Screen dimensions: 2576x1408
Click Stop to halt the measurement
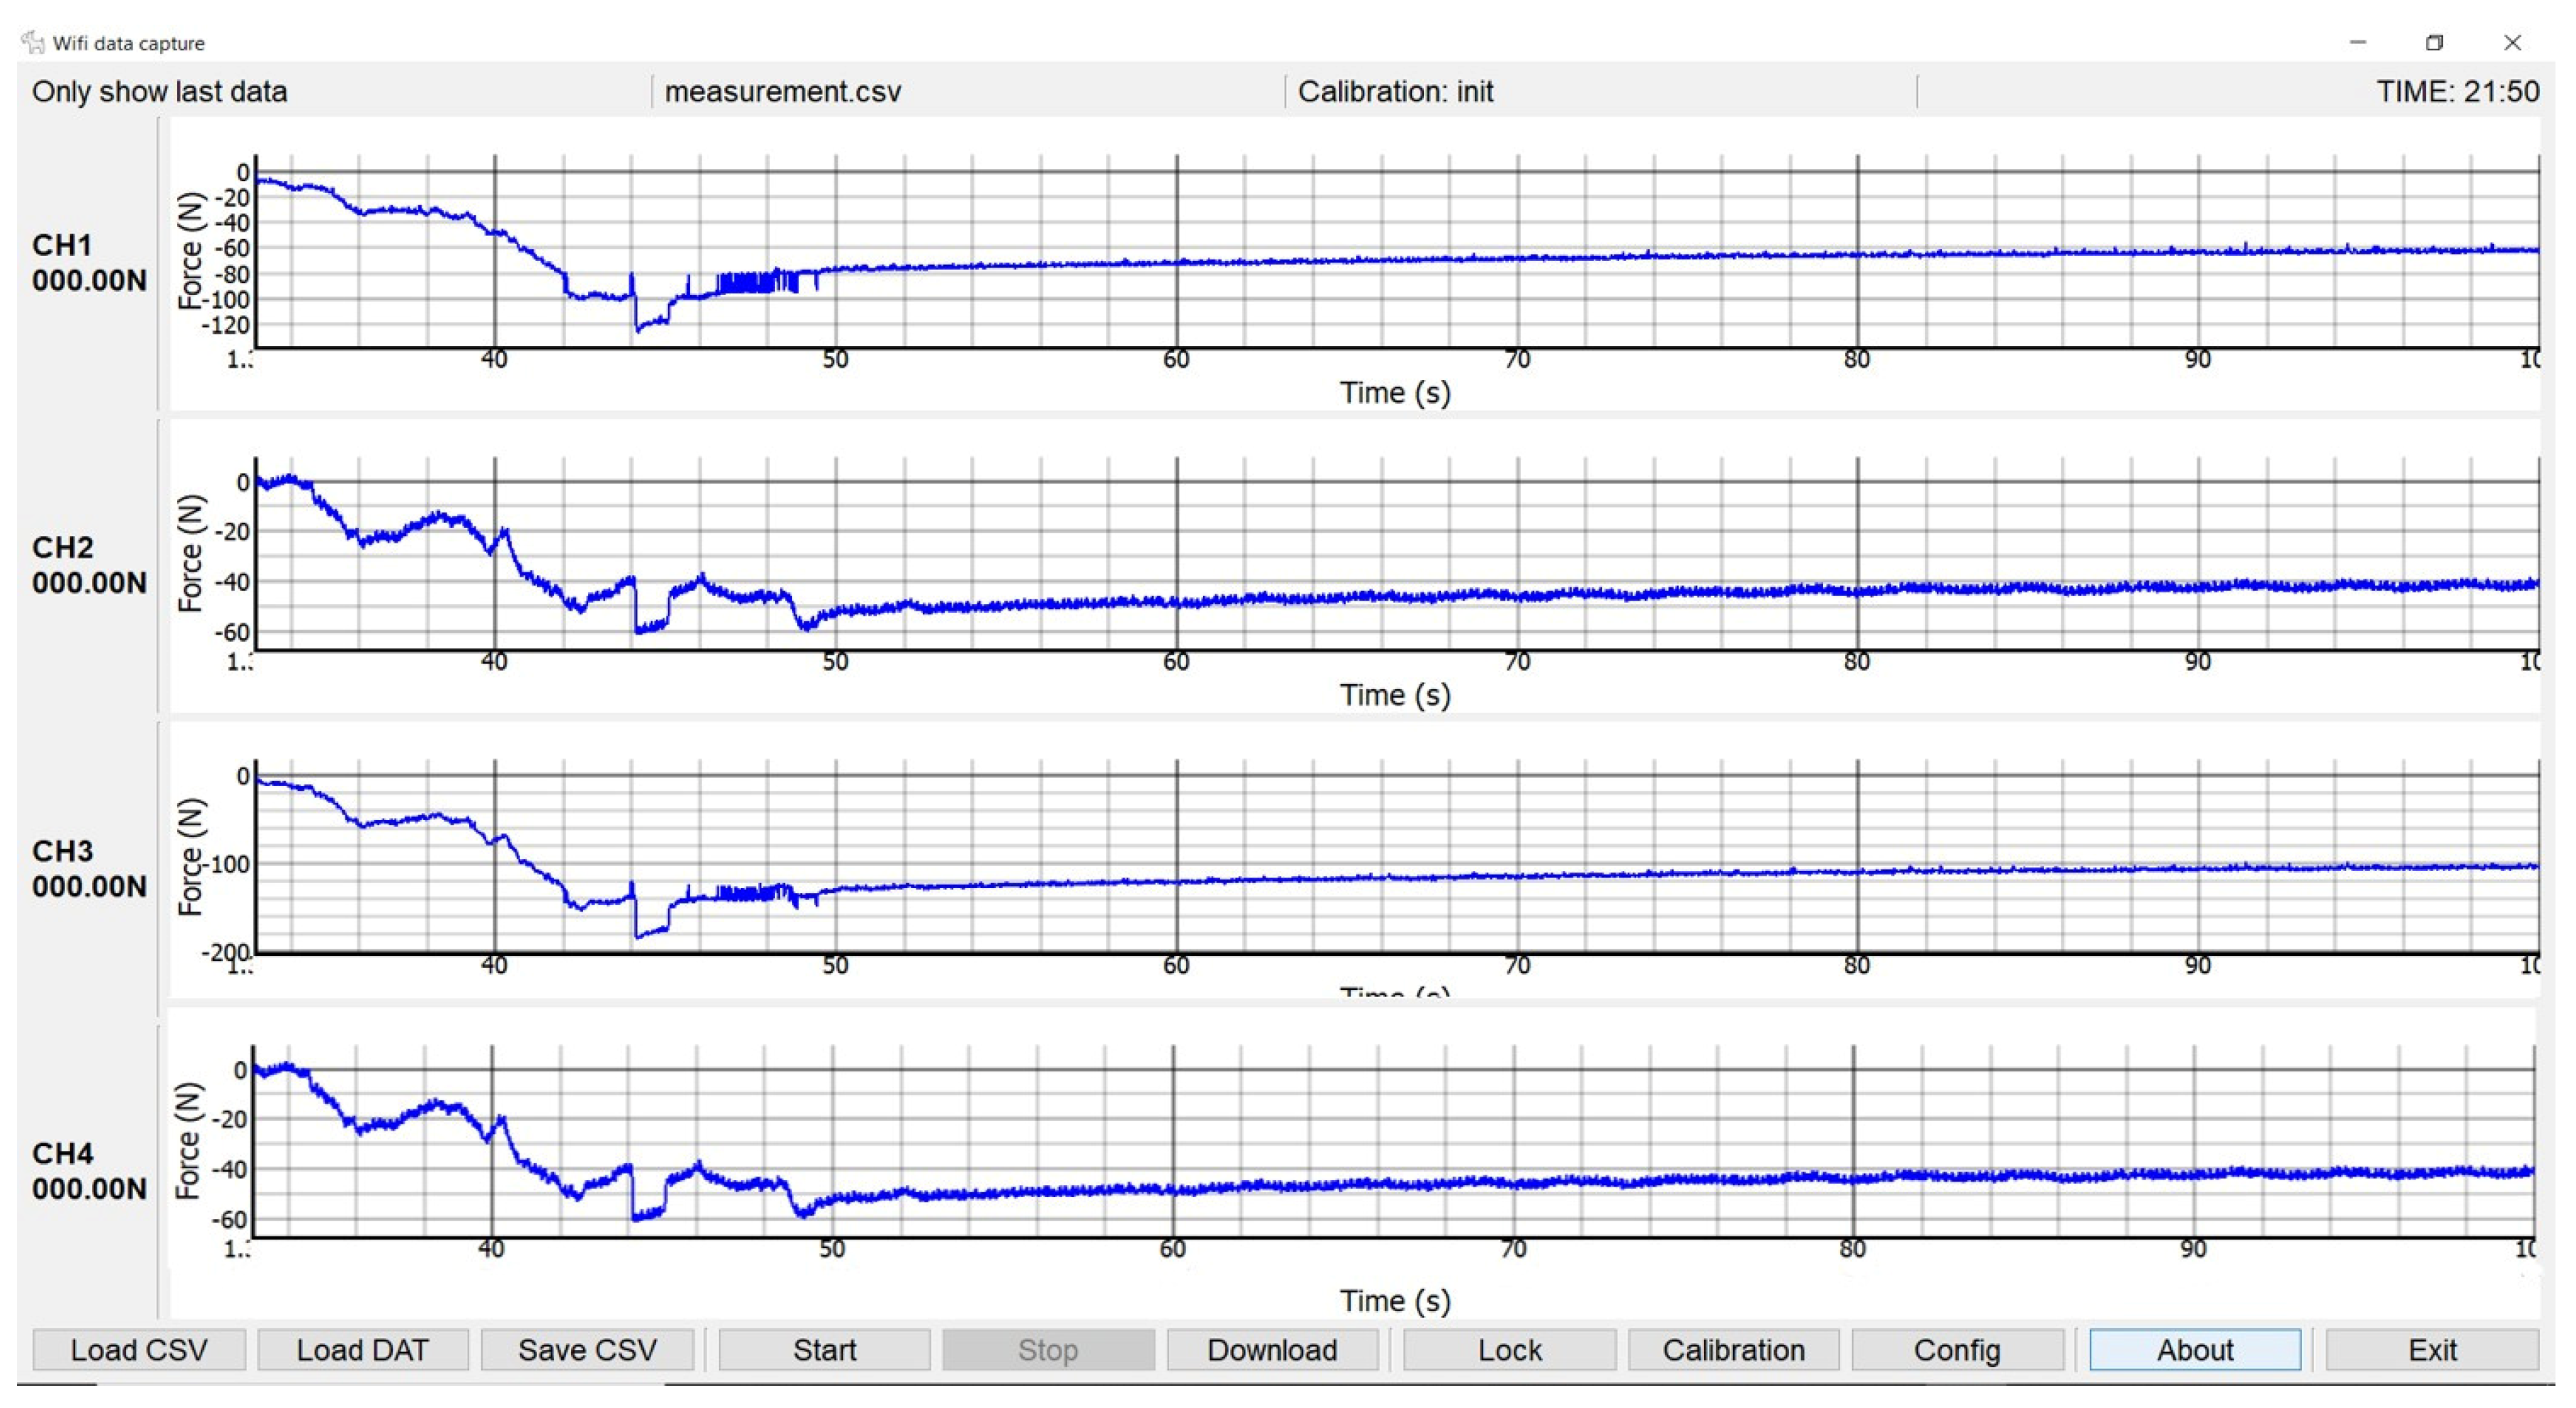pos(1047,1349)
